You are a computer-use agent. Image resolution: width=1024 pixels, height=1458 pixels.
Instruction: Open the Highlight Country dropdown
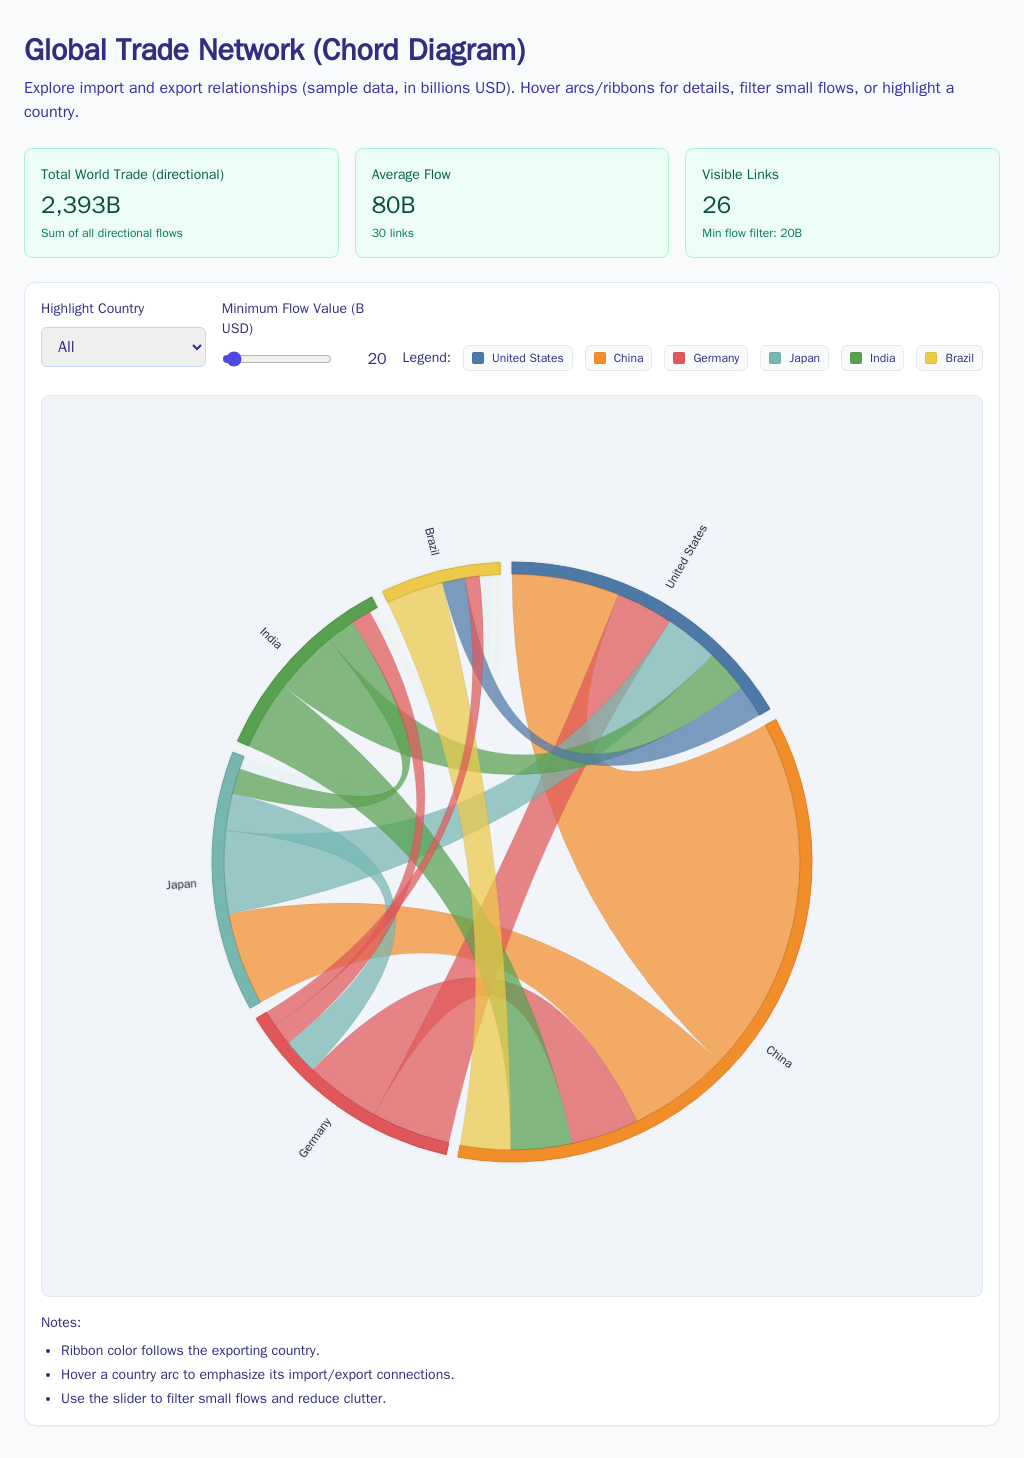pos(123,347)
